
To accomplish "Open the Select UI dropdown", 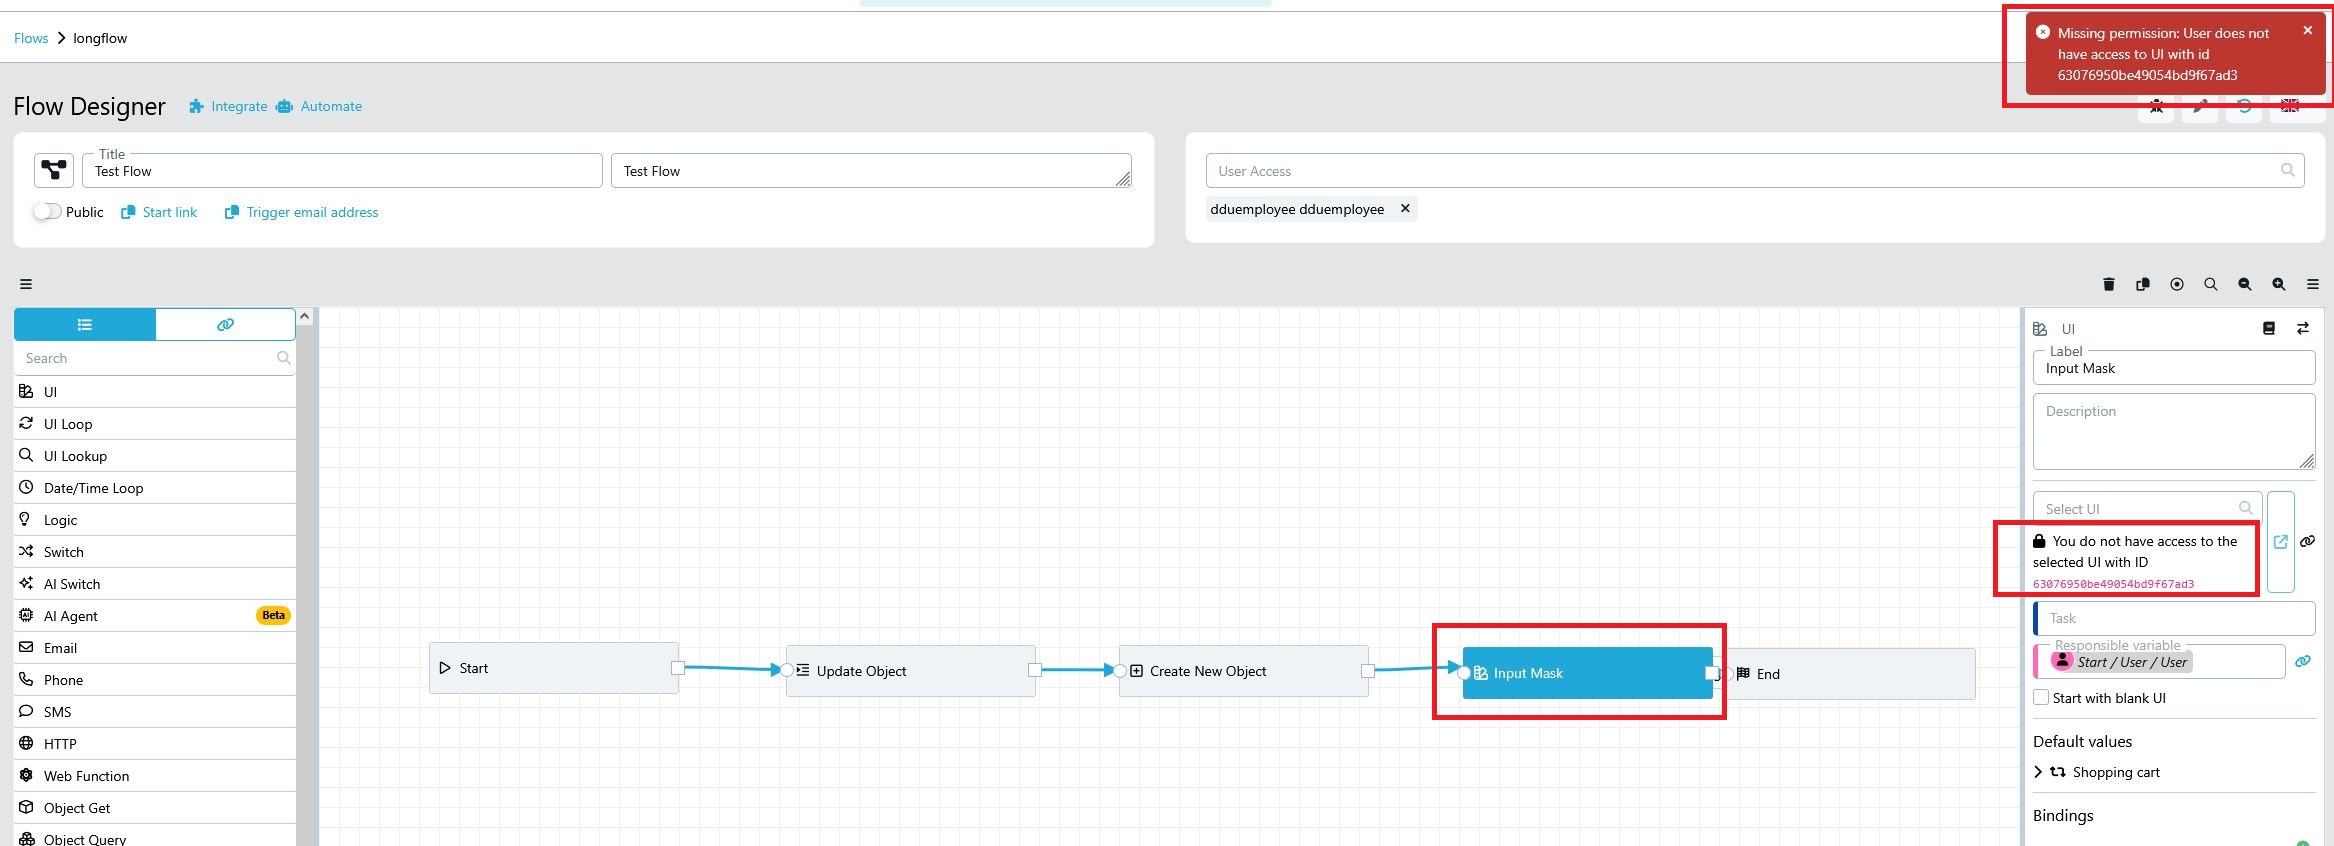I will [x=2147, y=509].
